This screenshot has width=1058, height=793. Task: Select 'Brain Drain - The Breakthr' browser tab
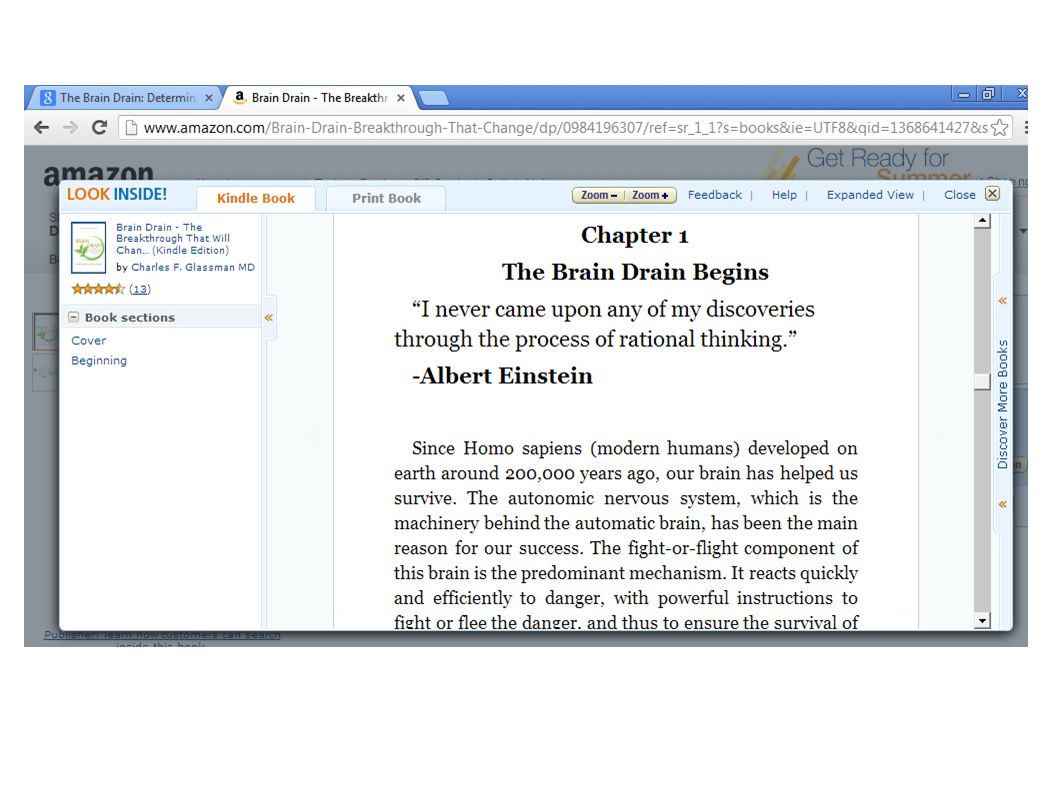click(318, 98)
